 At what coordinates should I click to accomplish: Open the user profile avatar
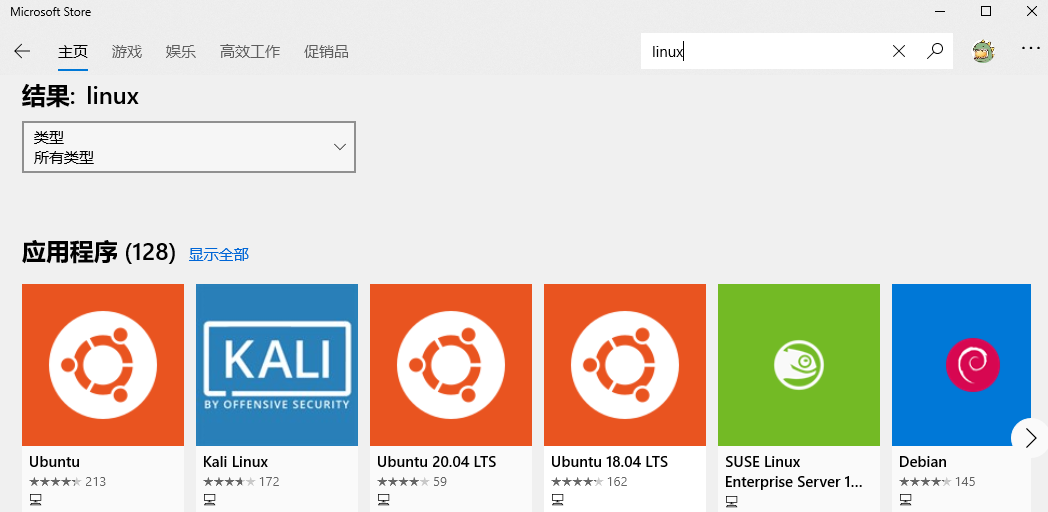pyautogui.click(x=983, y=51)
